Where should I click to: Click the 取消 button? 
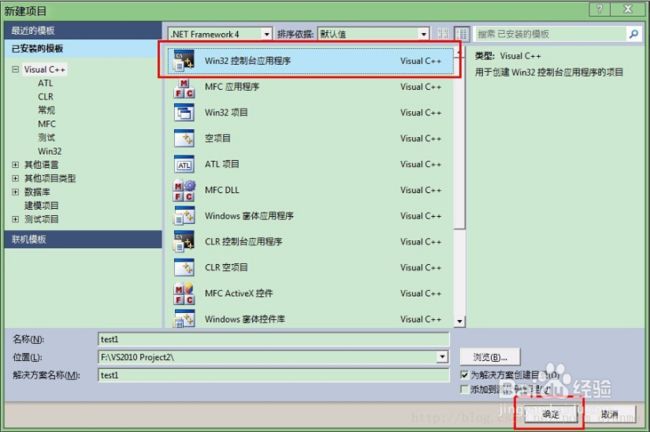click(609, 414)
